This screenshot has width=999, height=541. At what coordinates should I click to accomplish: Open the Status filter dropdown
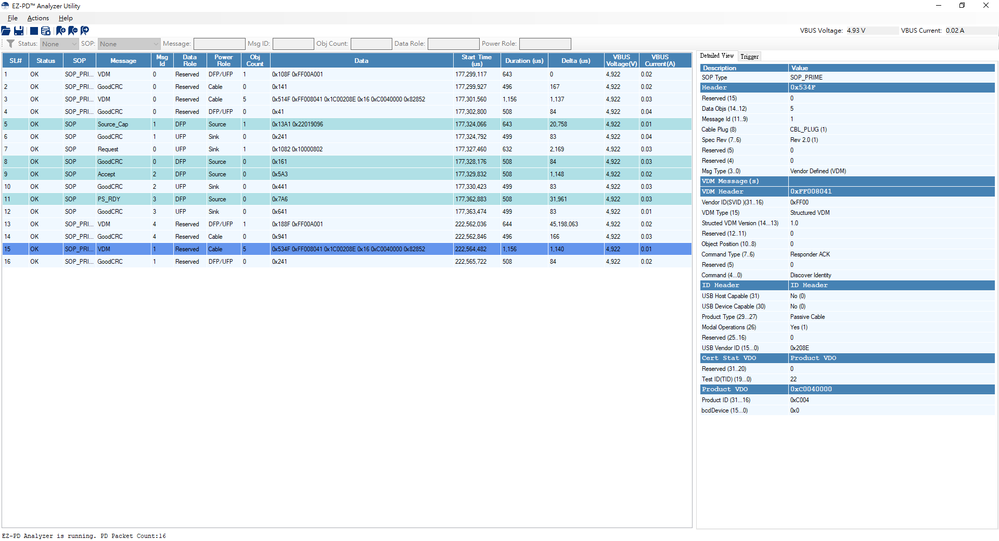(x=59, y=44)
